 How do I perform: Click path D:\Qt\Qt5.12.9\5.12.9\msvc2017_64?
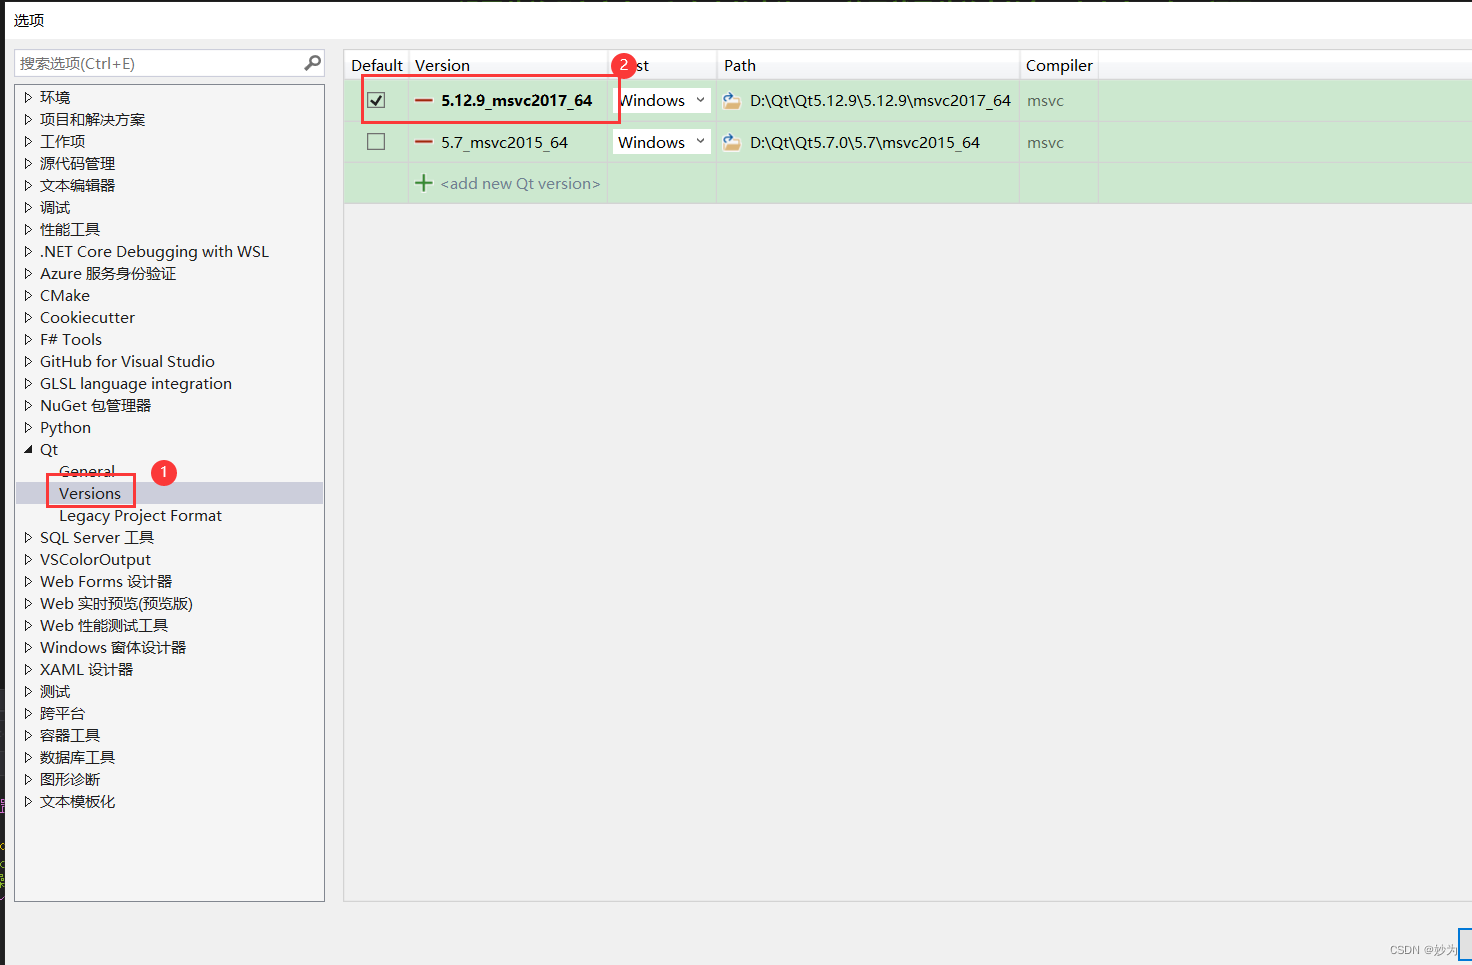pyautogui.click(x=880, y=100)
